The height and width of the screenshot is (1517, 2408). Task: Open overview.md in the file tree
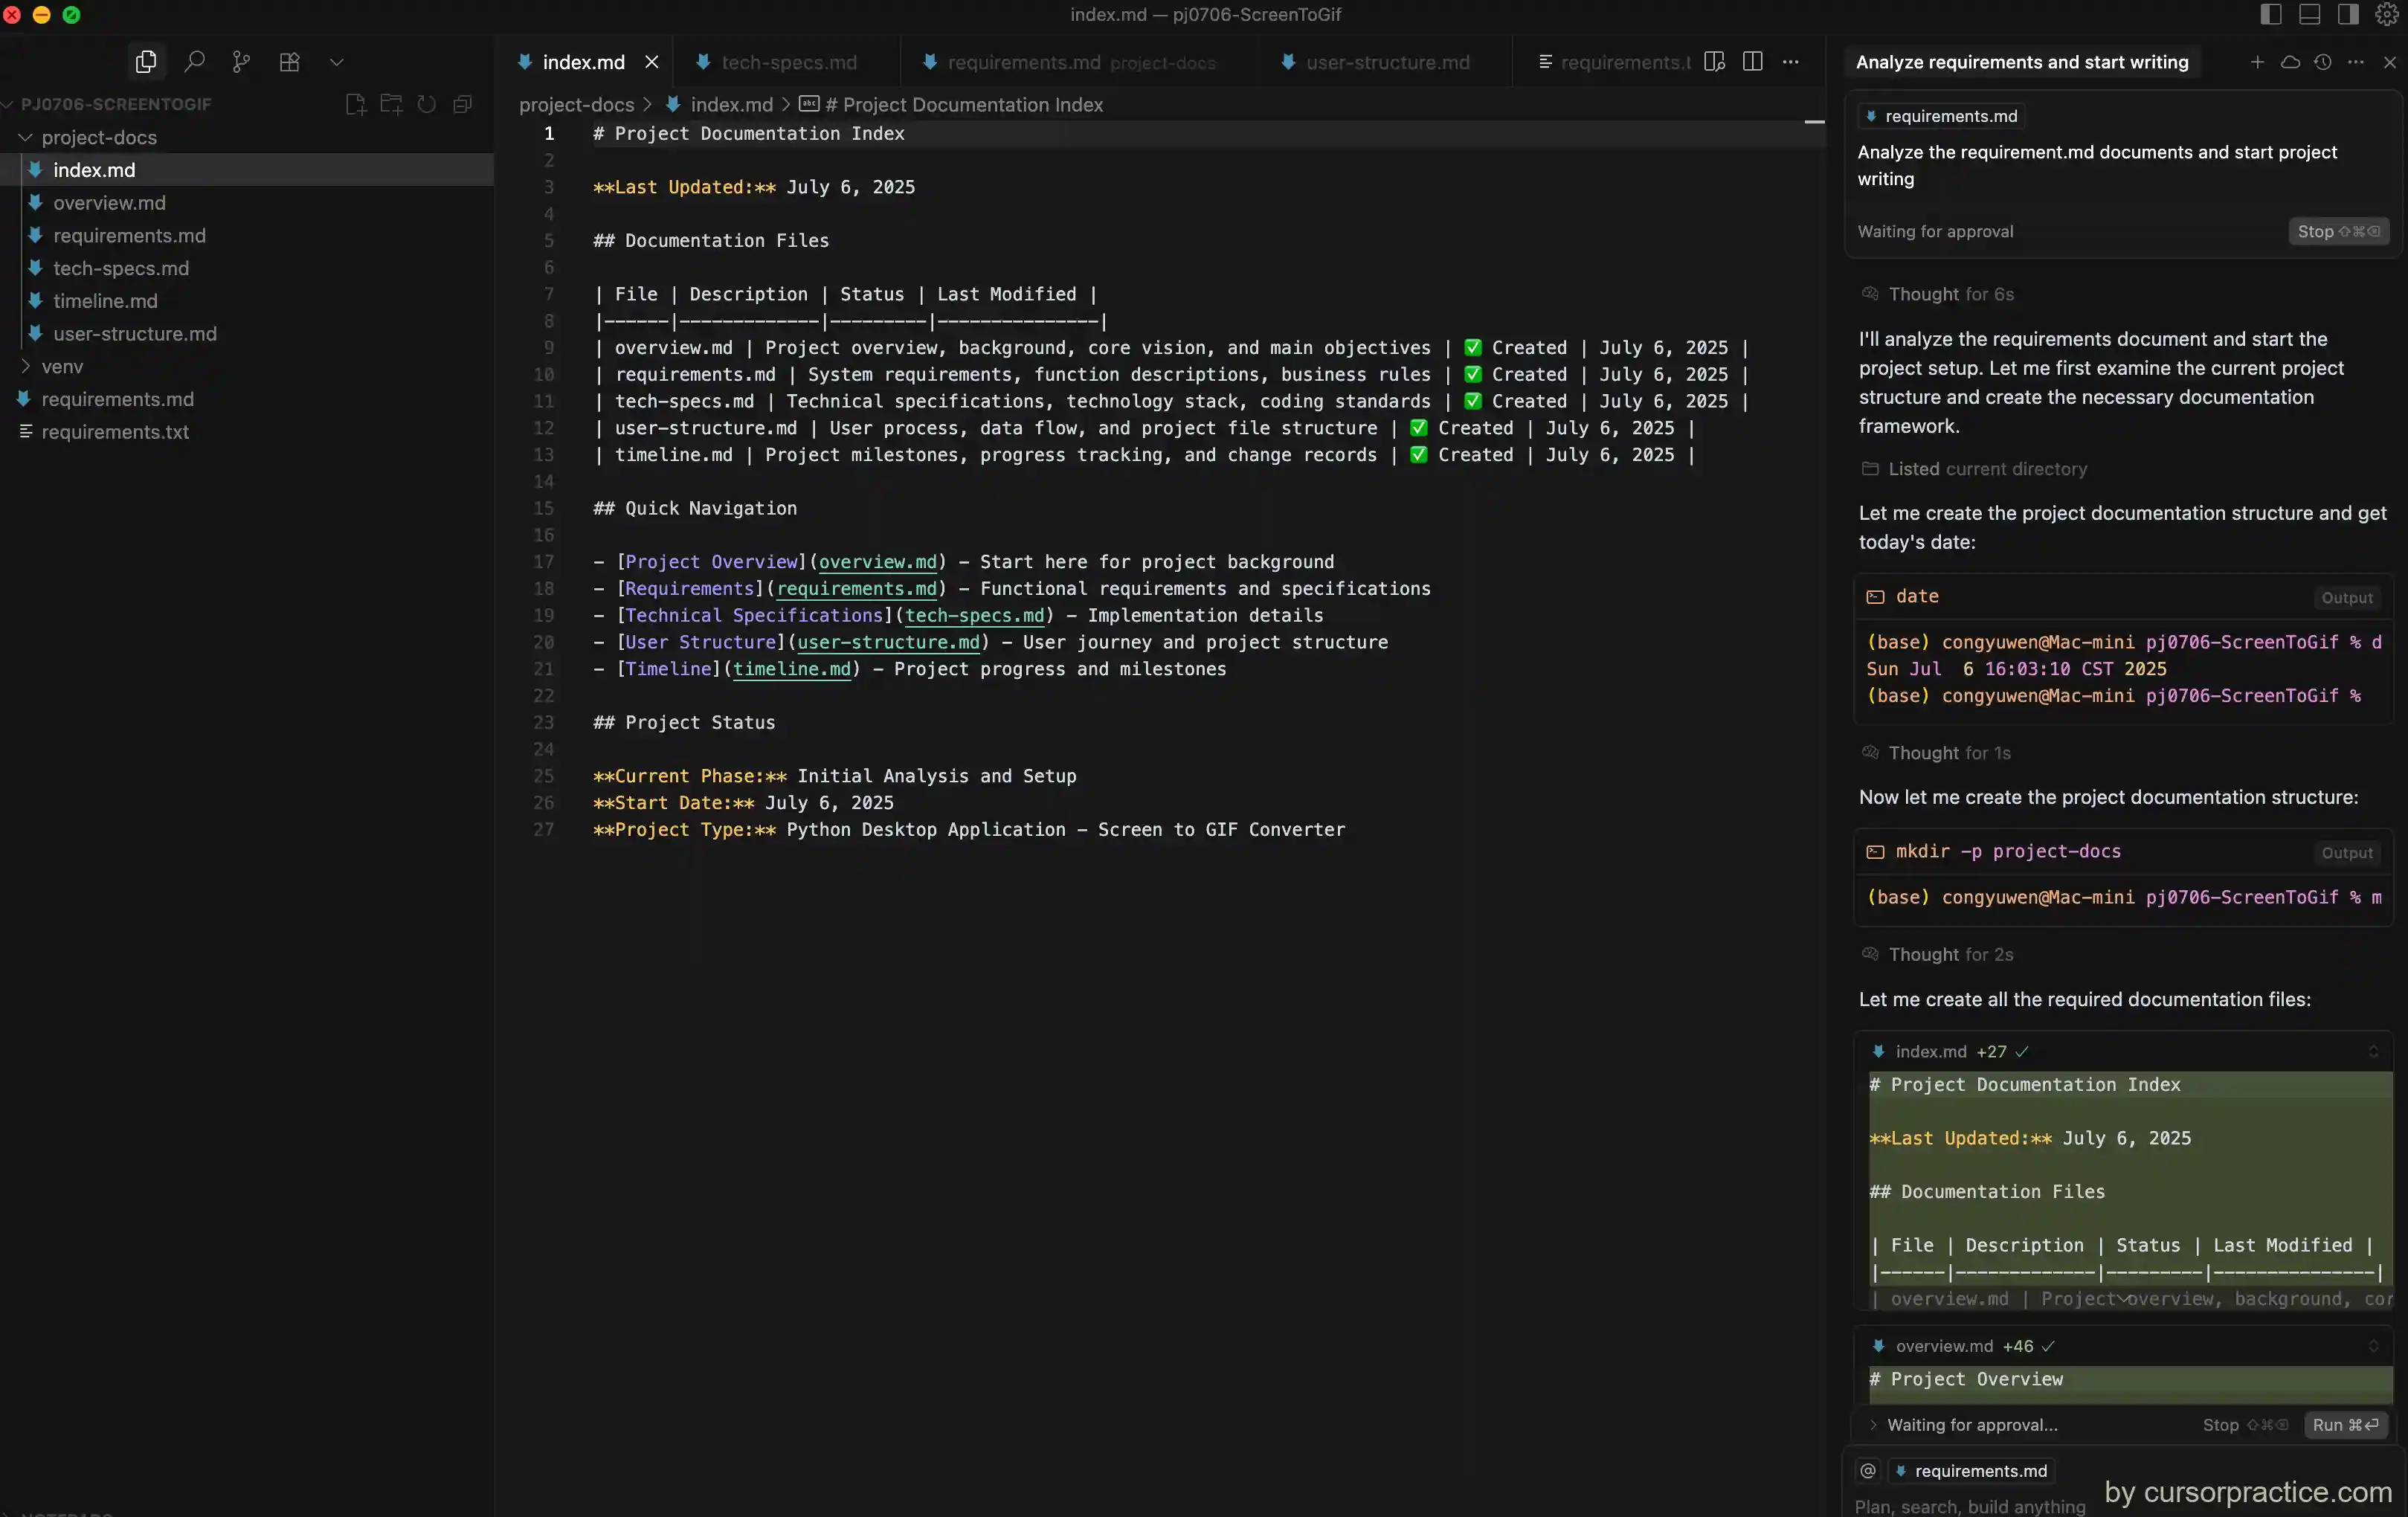coord(109,202)
